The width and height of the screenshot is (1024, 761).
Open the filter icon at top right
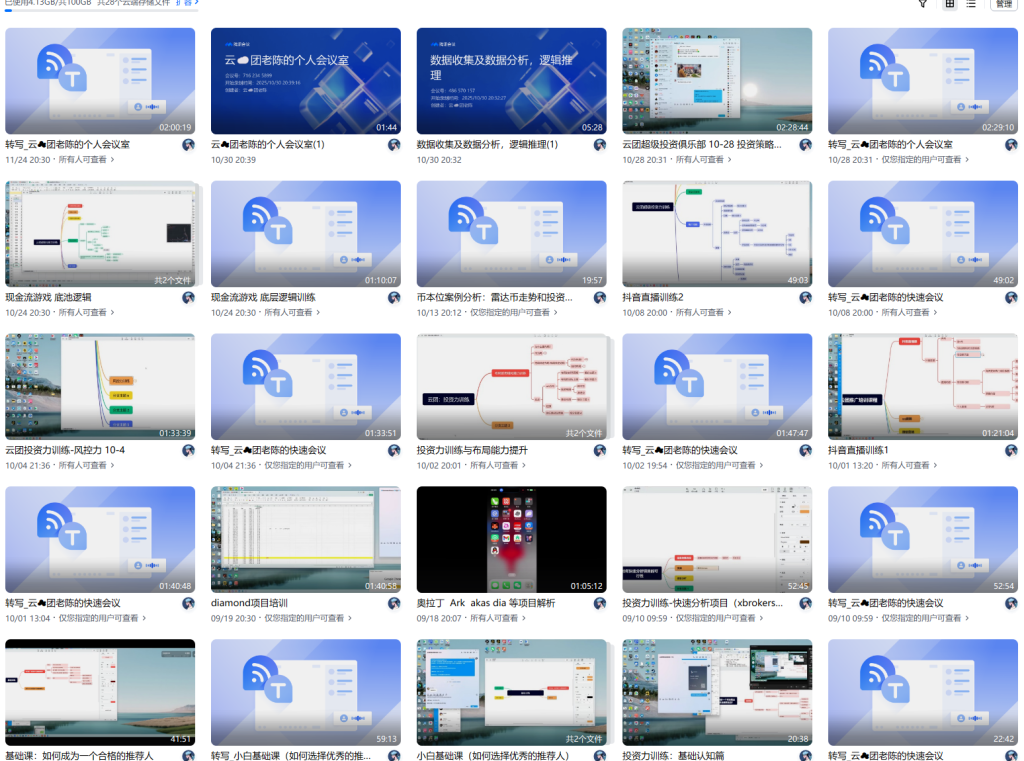(x=923, y=4)
